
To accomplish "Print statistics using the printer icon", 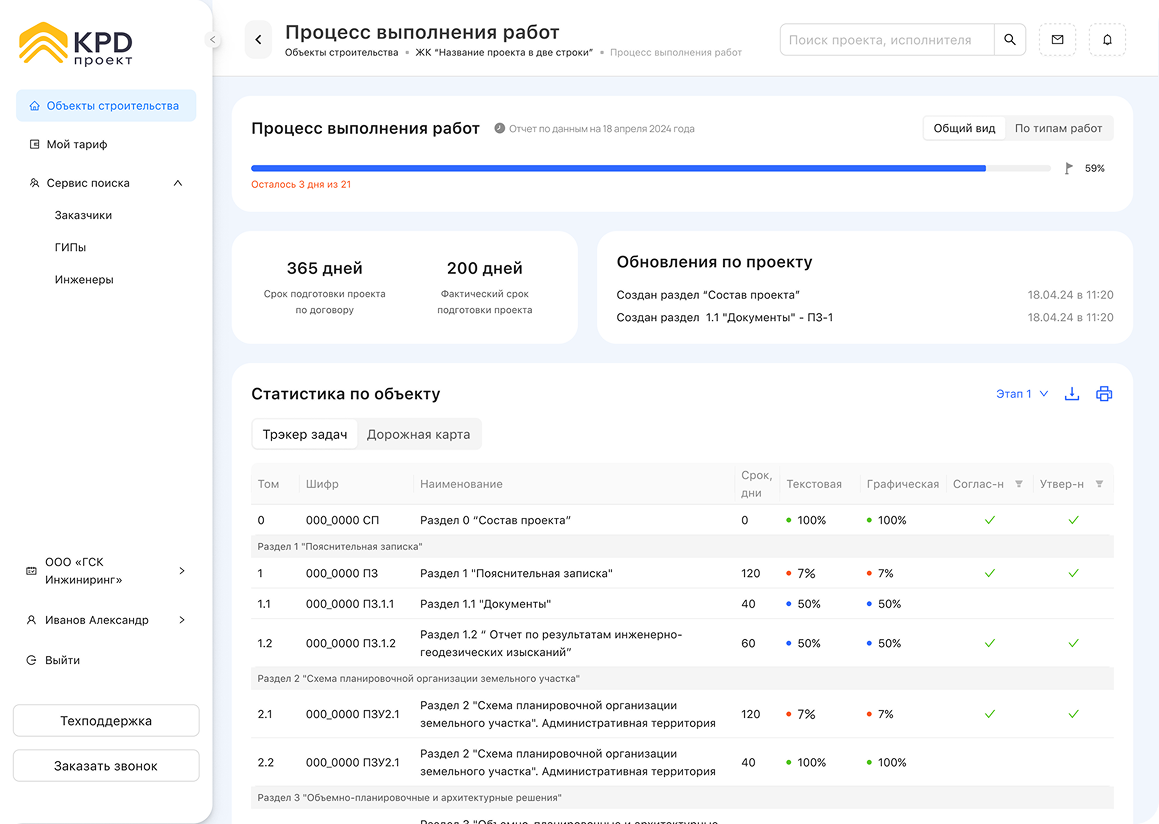I will 1104,394.
